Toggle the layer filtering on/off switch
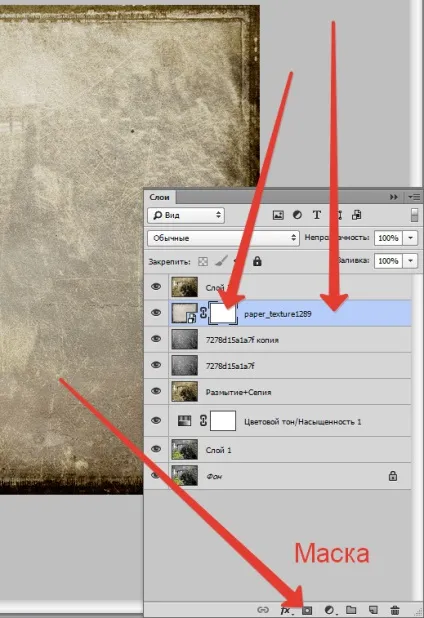This screenshot has height=618, width=424. 414,215
